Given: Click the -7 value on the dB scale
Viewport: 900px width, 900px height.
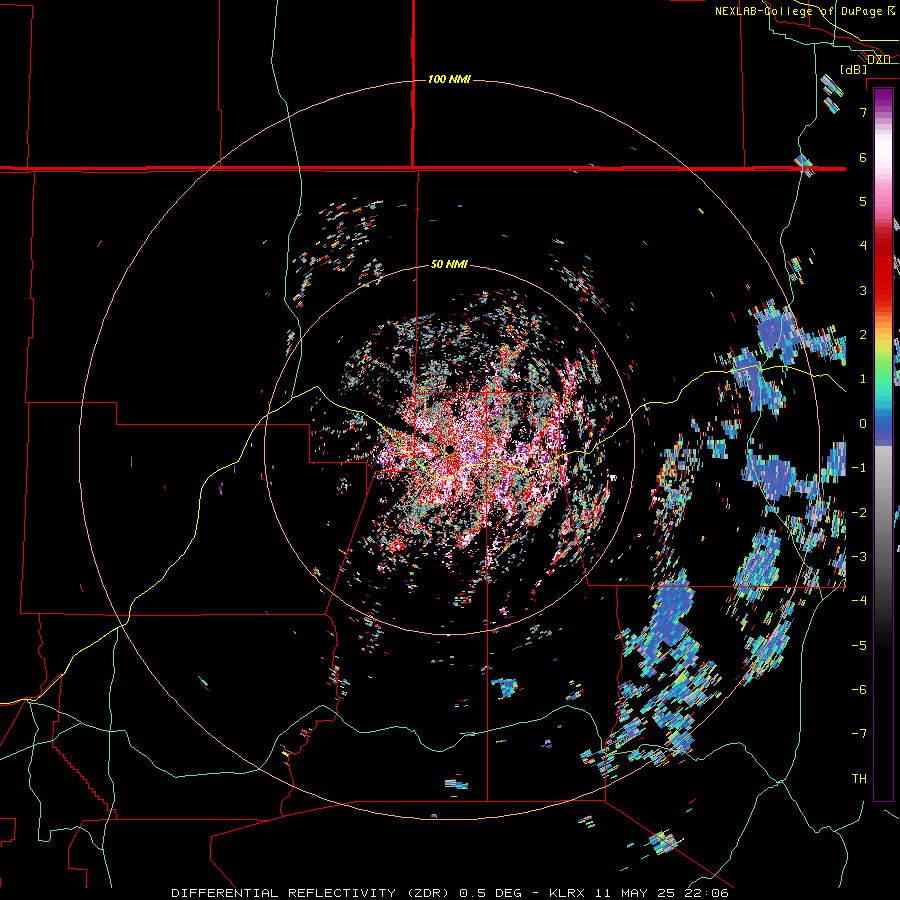Looking at the screenshot, I should click(859, 734).
